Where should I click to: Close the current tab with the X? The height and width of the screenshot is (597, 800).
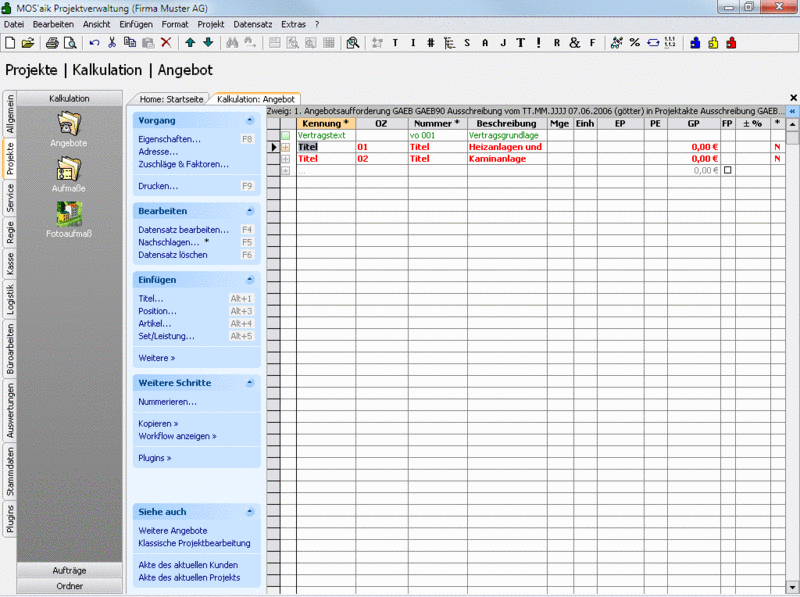793,97
